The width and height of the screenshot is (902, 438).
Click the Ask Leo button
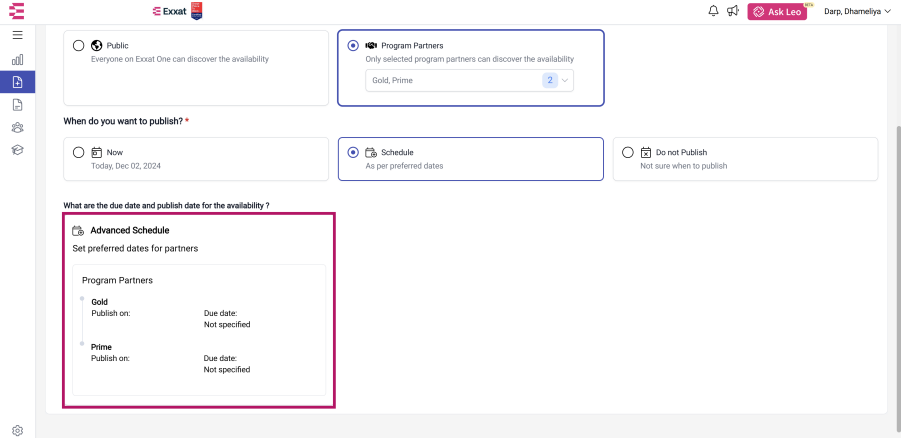[777, 12]
